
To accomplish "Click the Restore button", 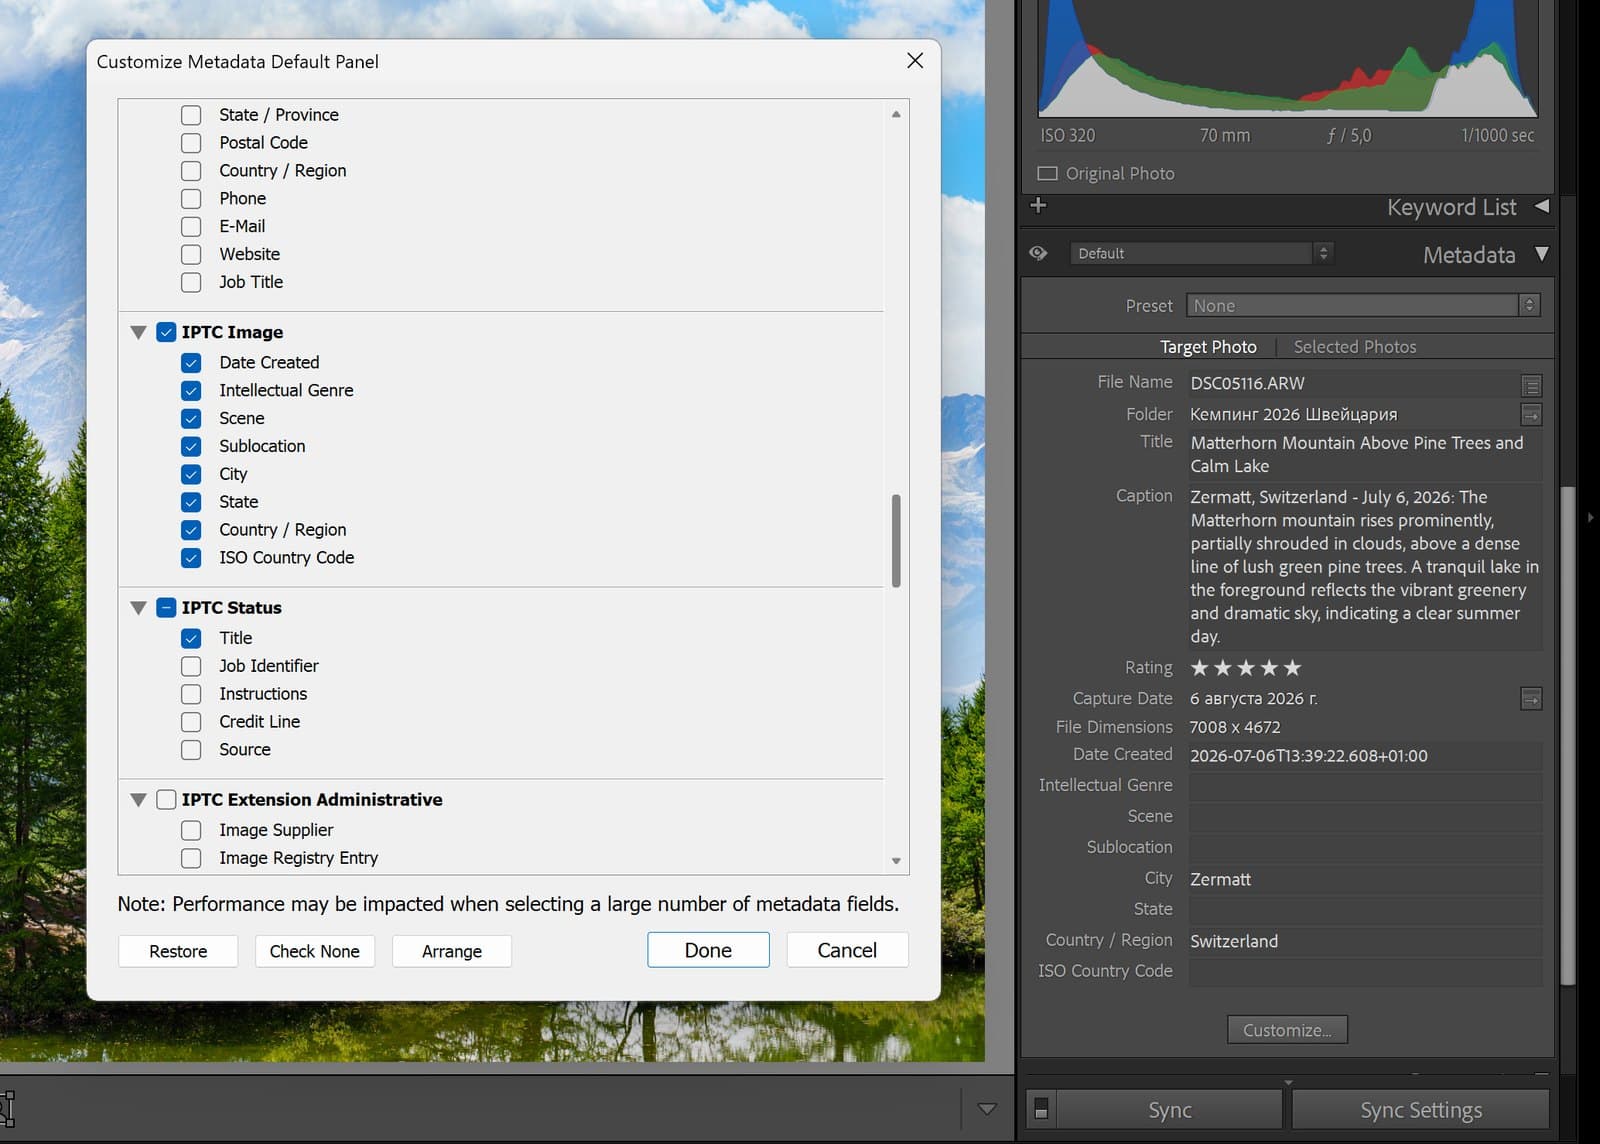I will pyautogui.click(x=178, y=951).
